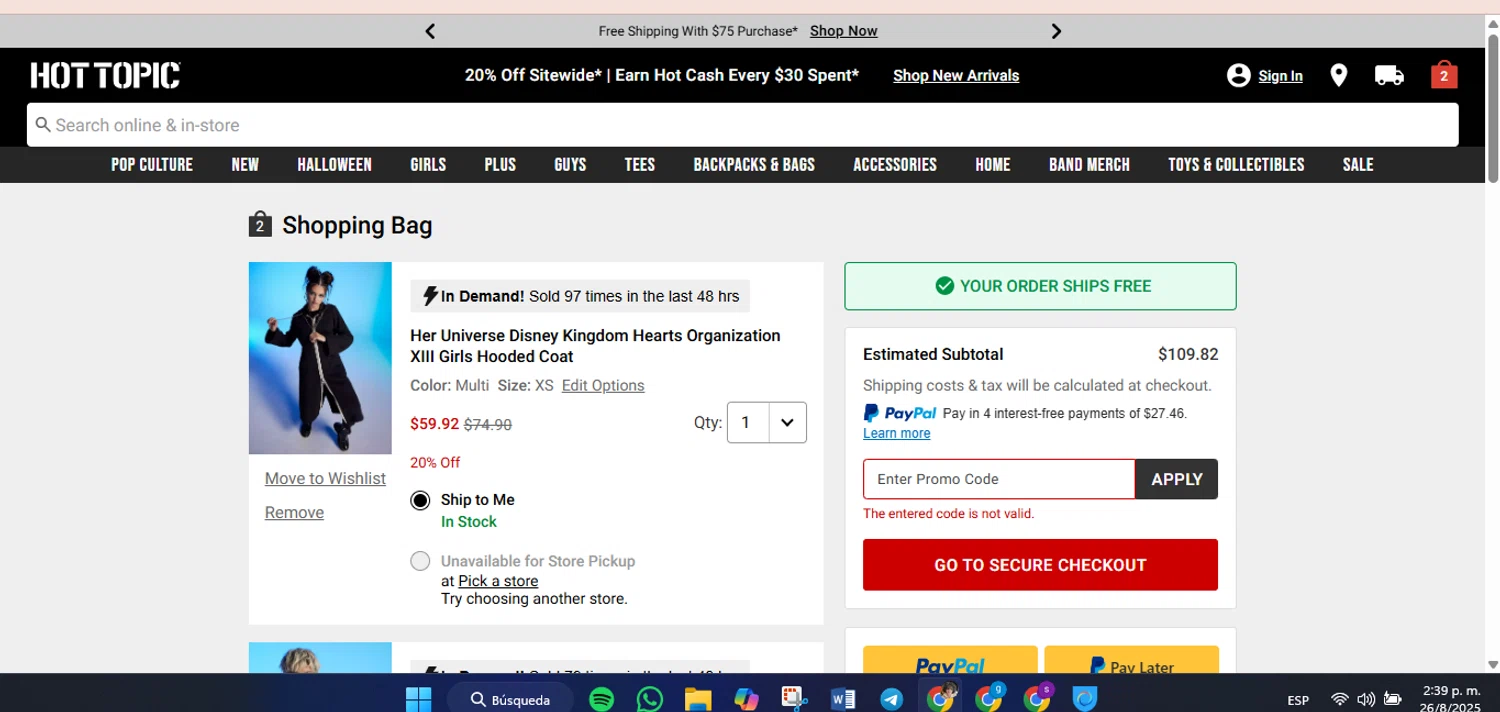Open File Explorer from taskbar
Viewport: 1500px width, 712px height.
point(698,699)
